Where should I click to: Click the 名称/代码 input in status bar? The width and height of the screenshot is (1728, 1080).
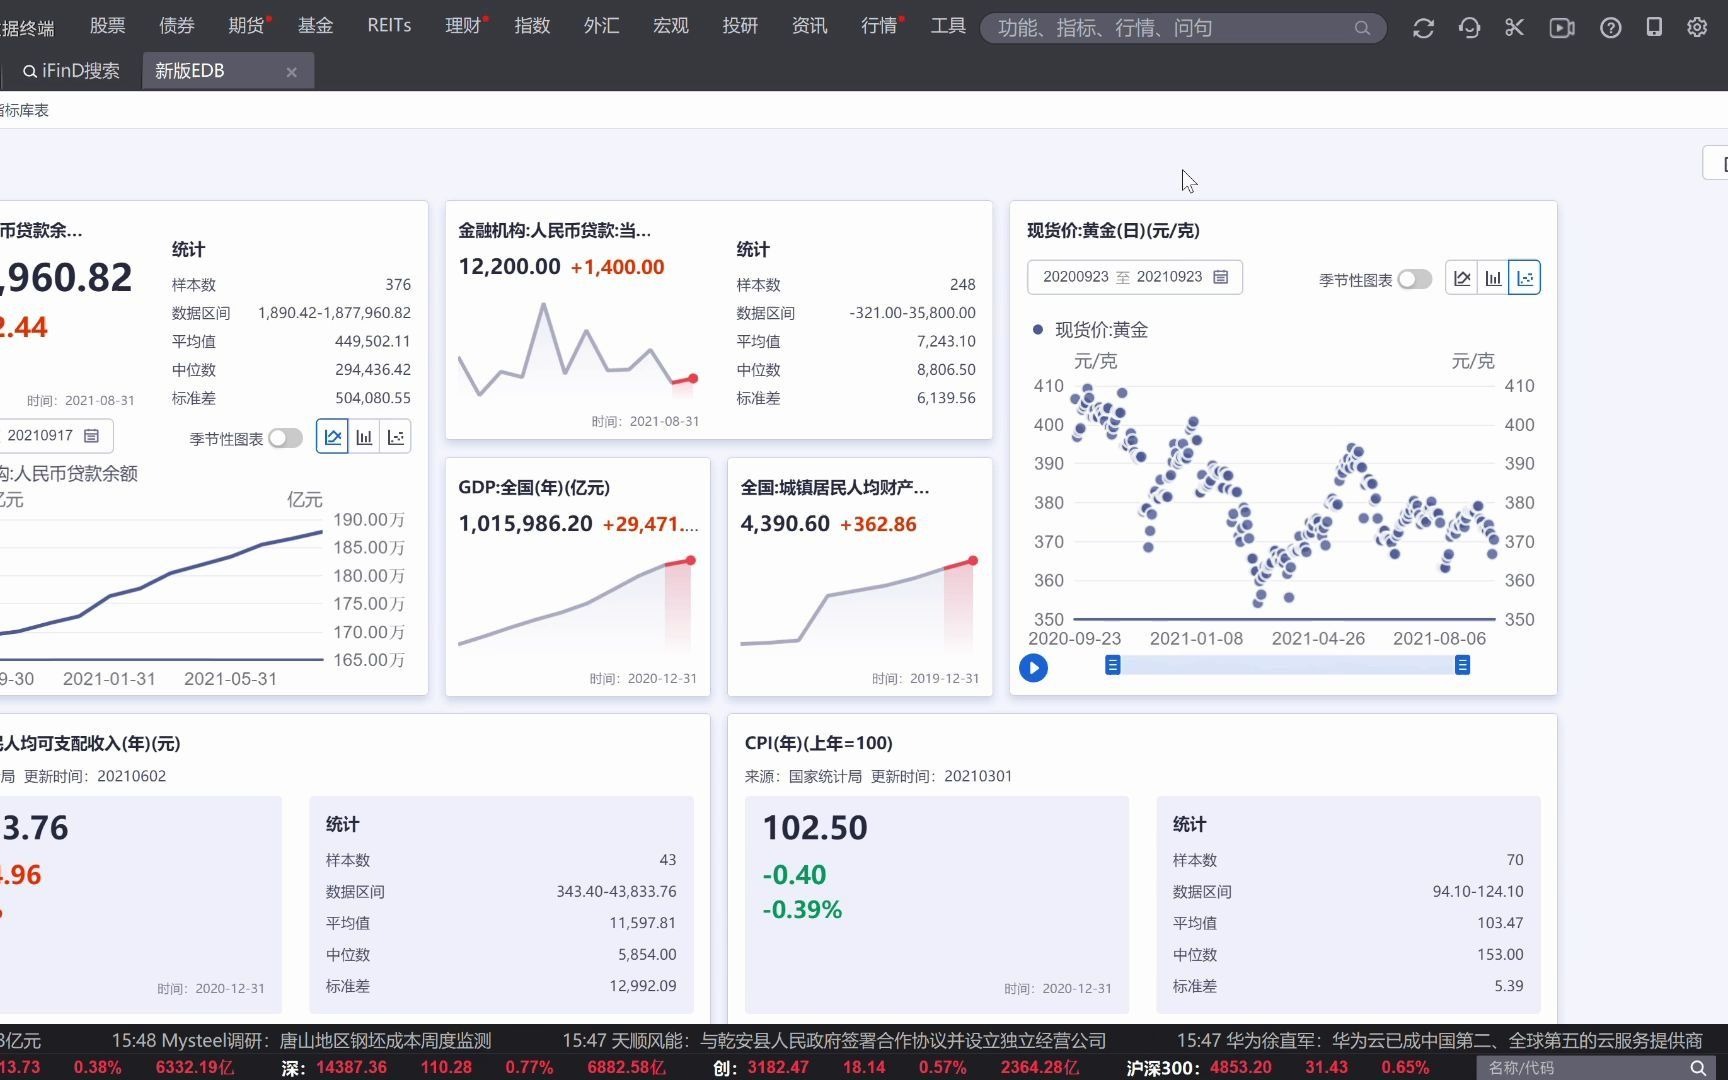coord(1580,1068)
